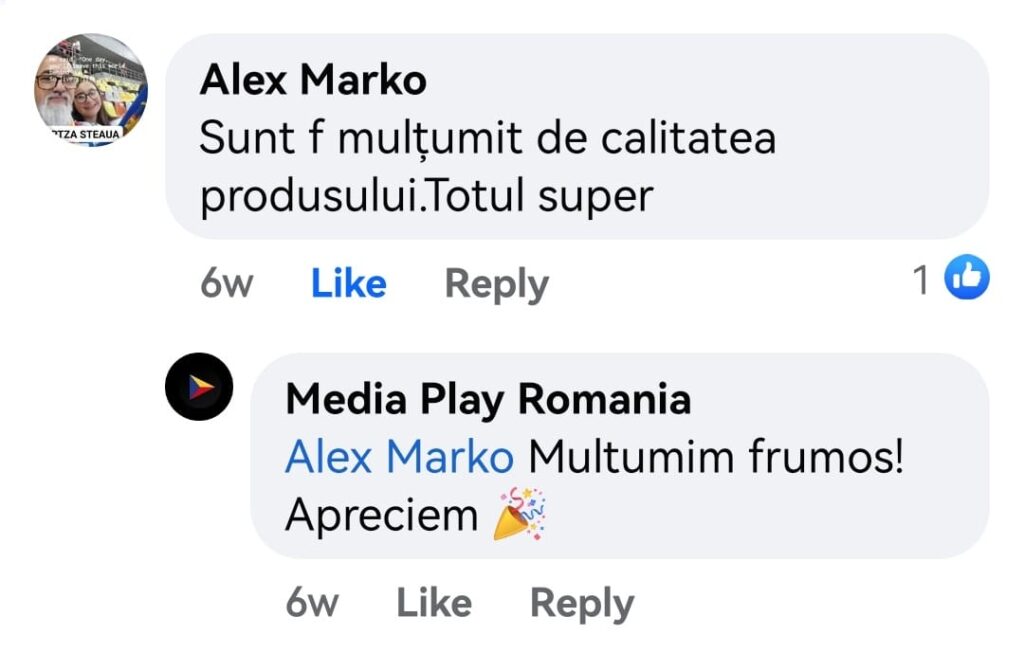Like the Media Play Romania reply

tap(434, 603)
